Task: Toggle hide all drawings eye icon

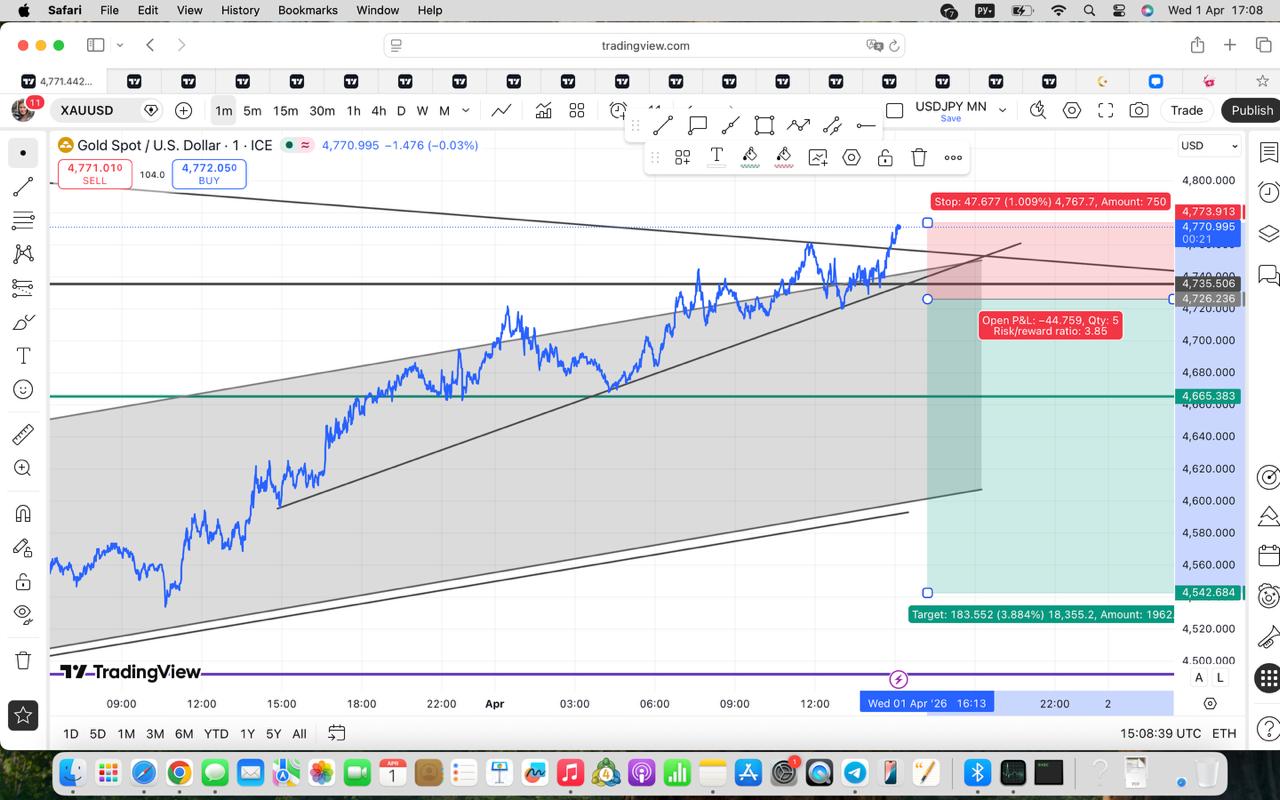Action: [x=23, y=613]
